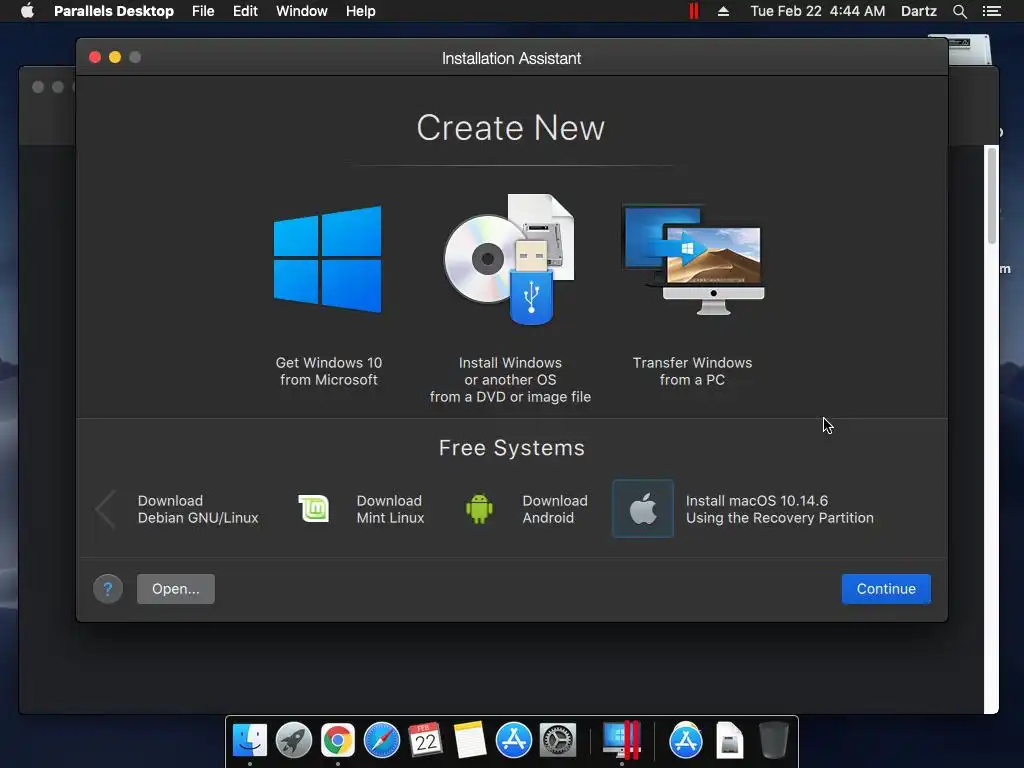Close the Installation Assistant window
Viewport: 1024px width, 768px height.
click(95, 57)
